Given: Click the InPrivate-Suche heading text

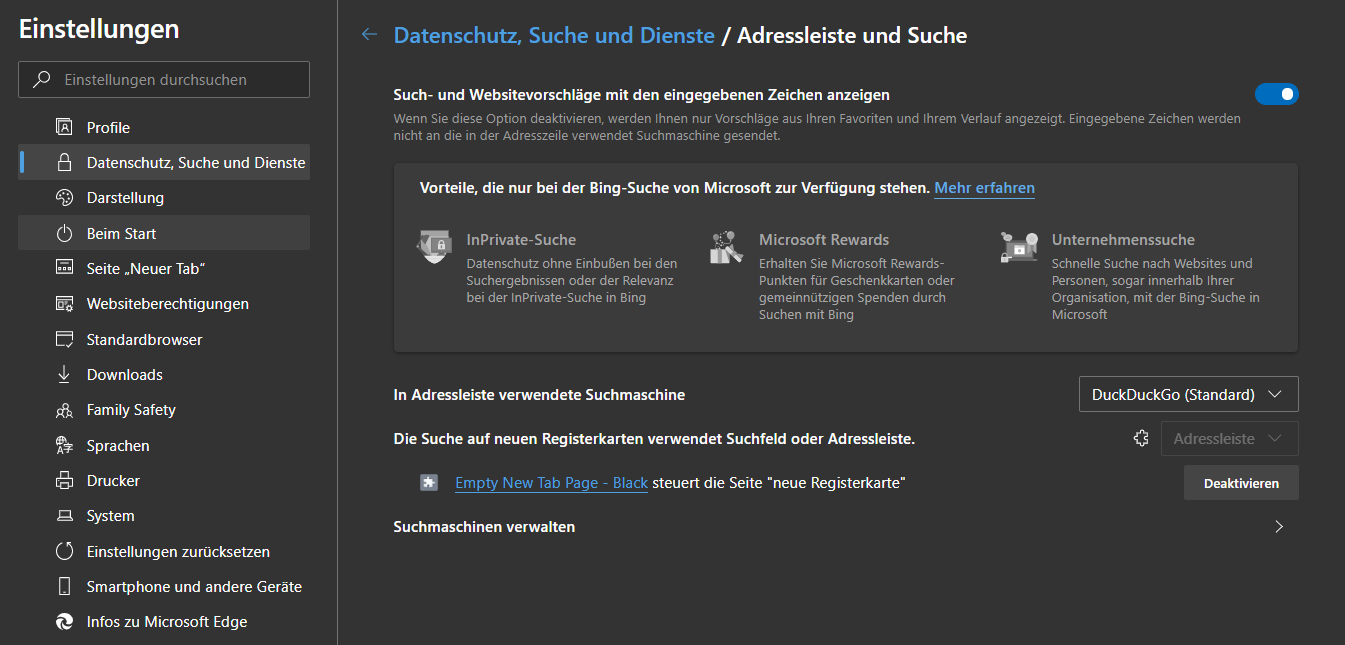Looking at the screenshot, I should coord(521,240).
